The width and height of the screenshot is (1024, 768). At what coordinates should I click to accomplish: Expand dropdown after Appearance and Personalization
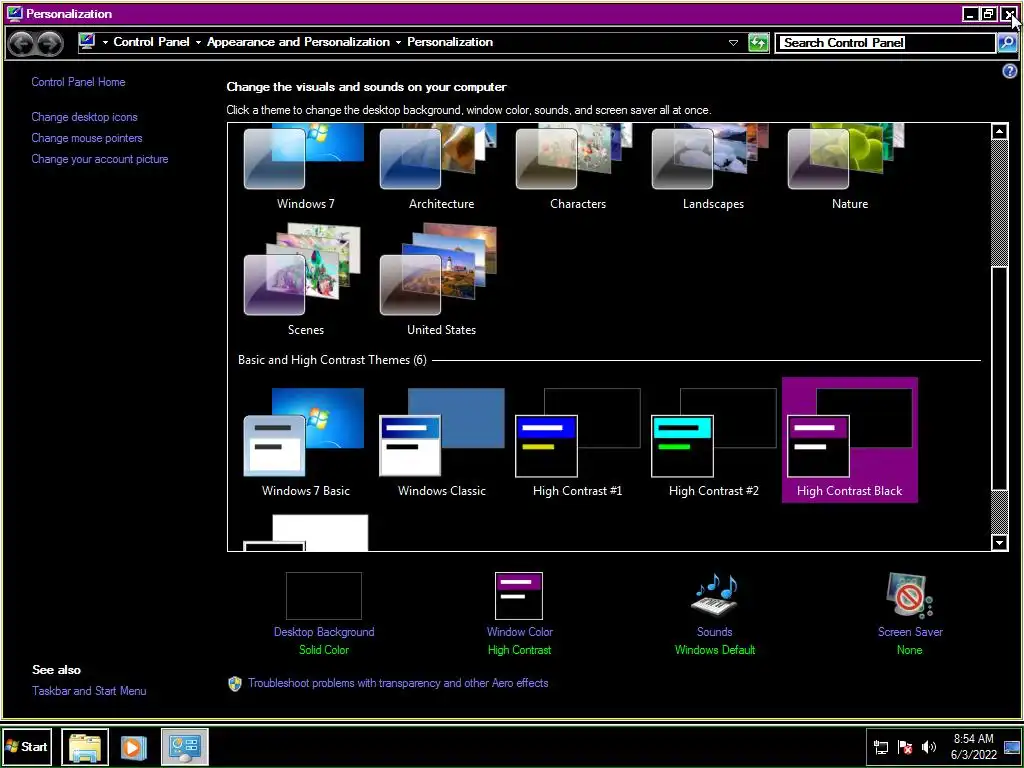398,42
